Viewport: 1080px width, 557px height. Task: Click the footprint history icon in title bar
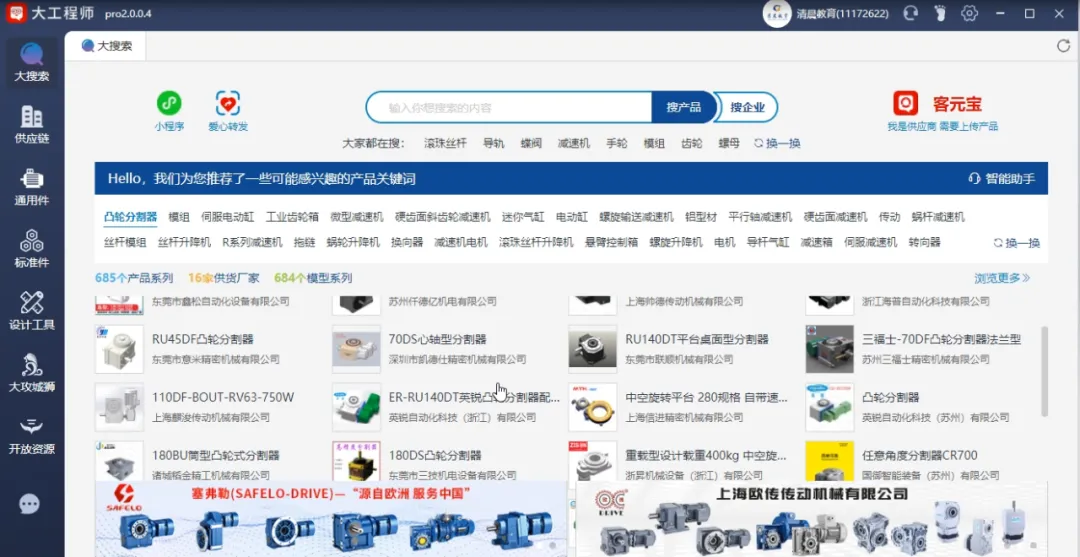tap(940, 13)
